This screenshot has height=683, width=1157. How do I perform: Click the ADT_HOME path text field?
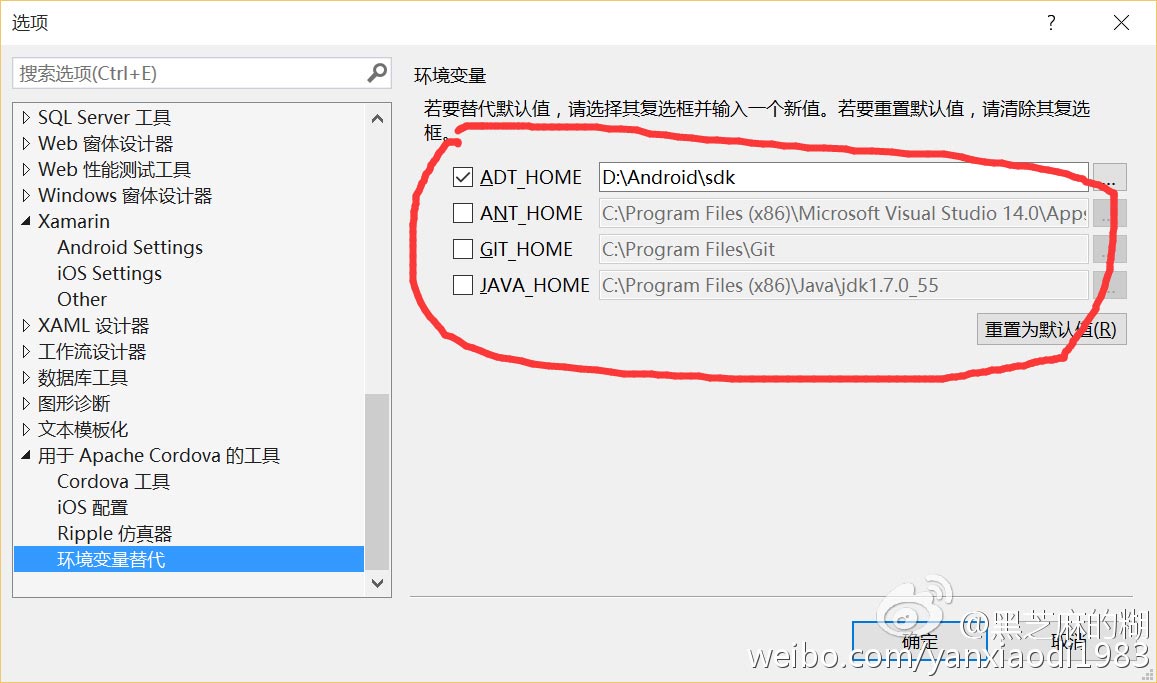(x=843, y=177)
